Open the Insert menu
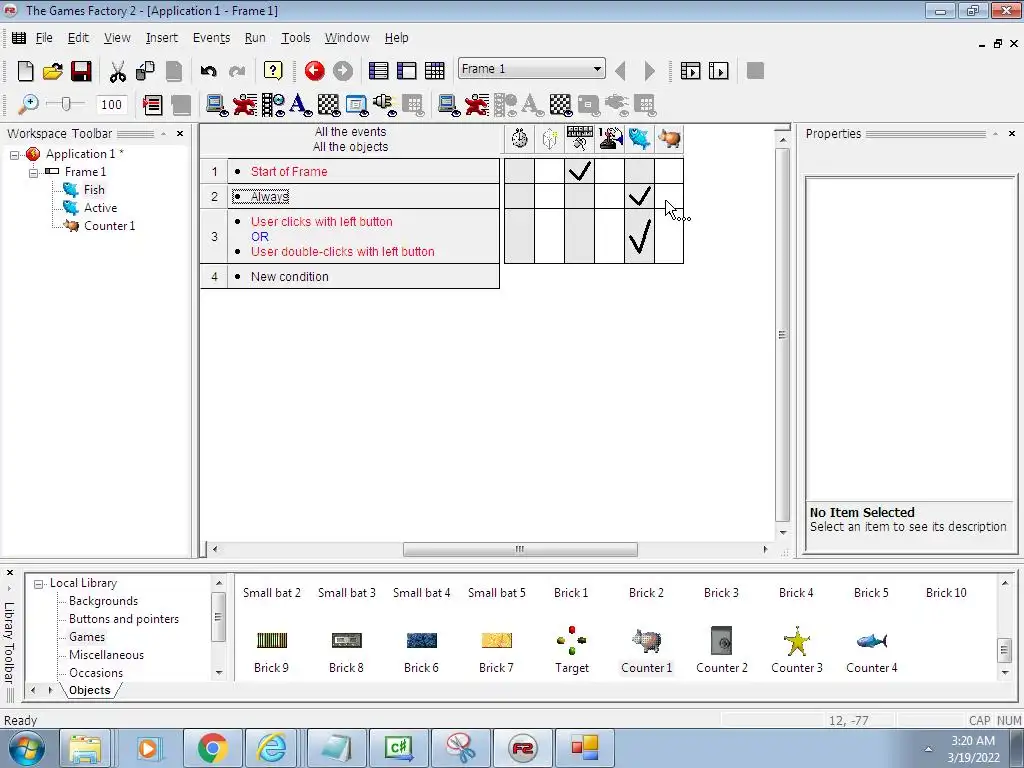1024x768 pixels. click(161, 38)
